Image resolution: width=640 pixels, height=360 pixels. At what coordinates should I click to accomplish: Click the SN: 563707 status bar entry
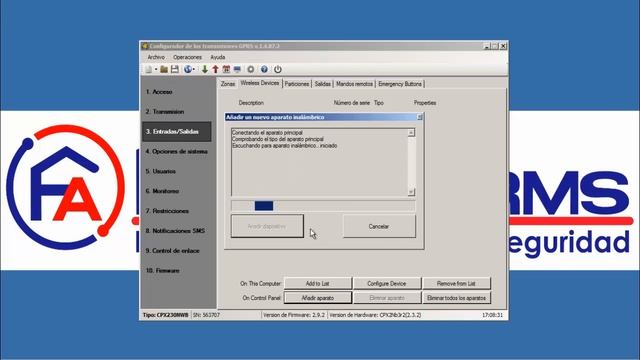pyautogui.click(x=206, y=315)
